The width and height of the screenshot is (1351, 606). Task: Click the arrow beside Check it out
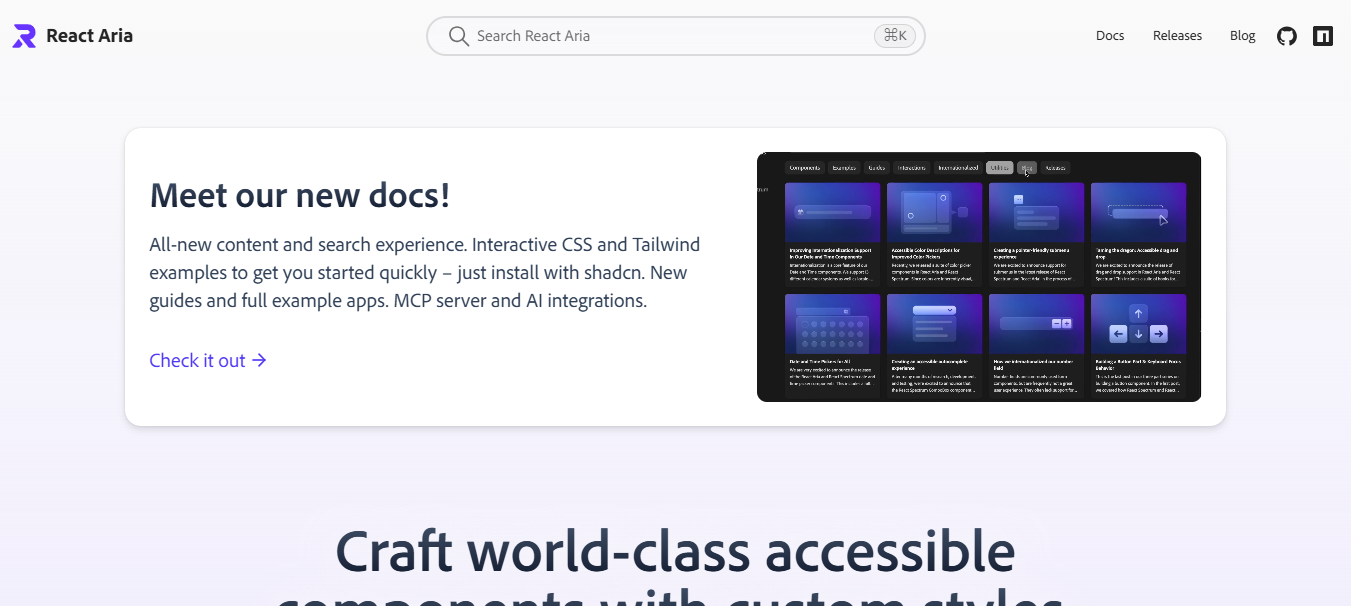(x=259, y=360)
